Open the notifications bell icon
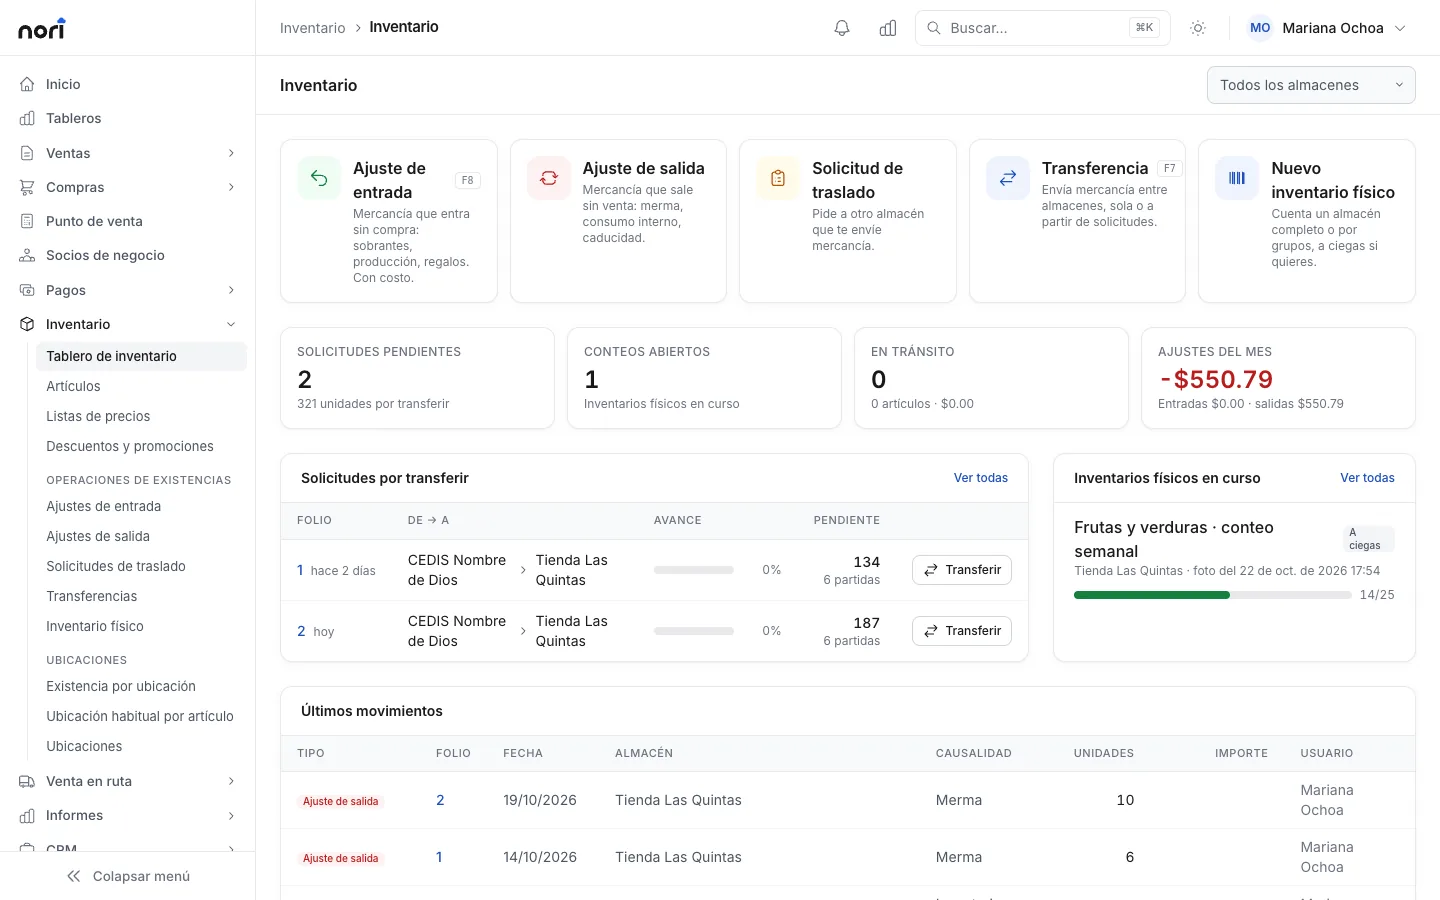 pyautogui.click(x=842, y=28)
